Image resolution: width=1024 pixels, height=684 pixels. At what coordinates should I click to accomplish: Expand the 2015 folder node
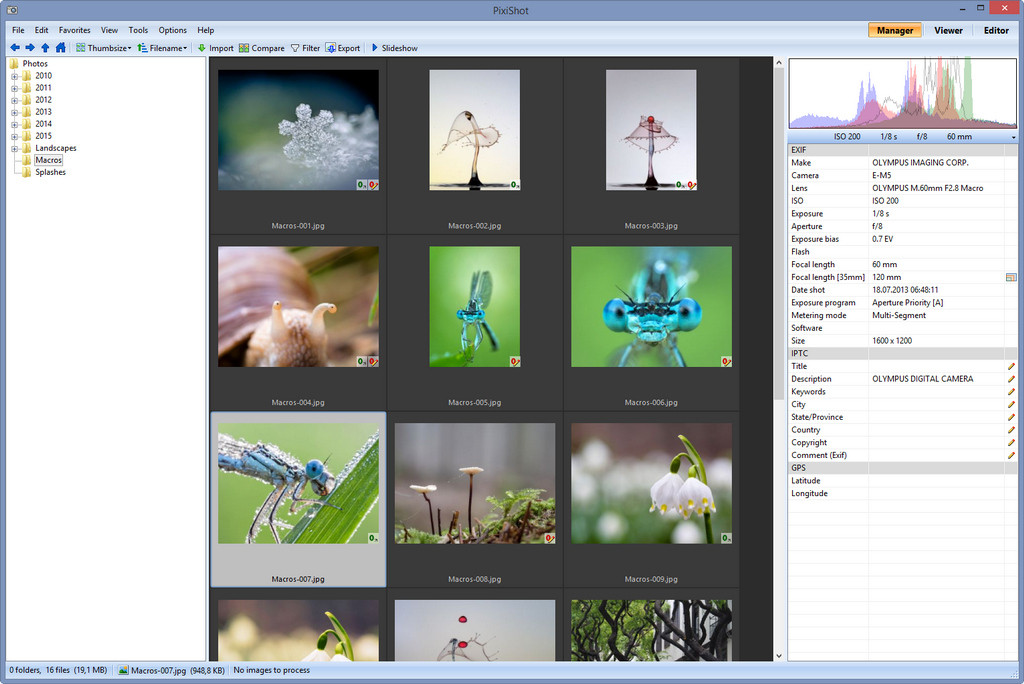coord(14,137)
